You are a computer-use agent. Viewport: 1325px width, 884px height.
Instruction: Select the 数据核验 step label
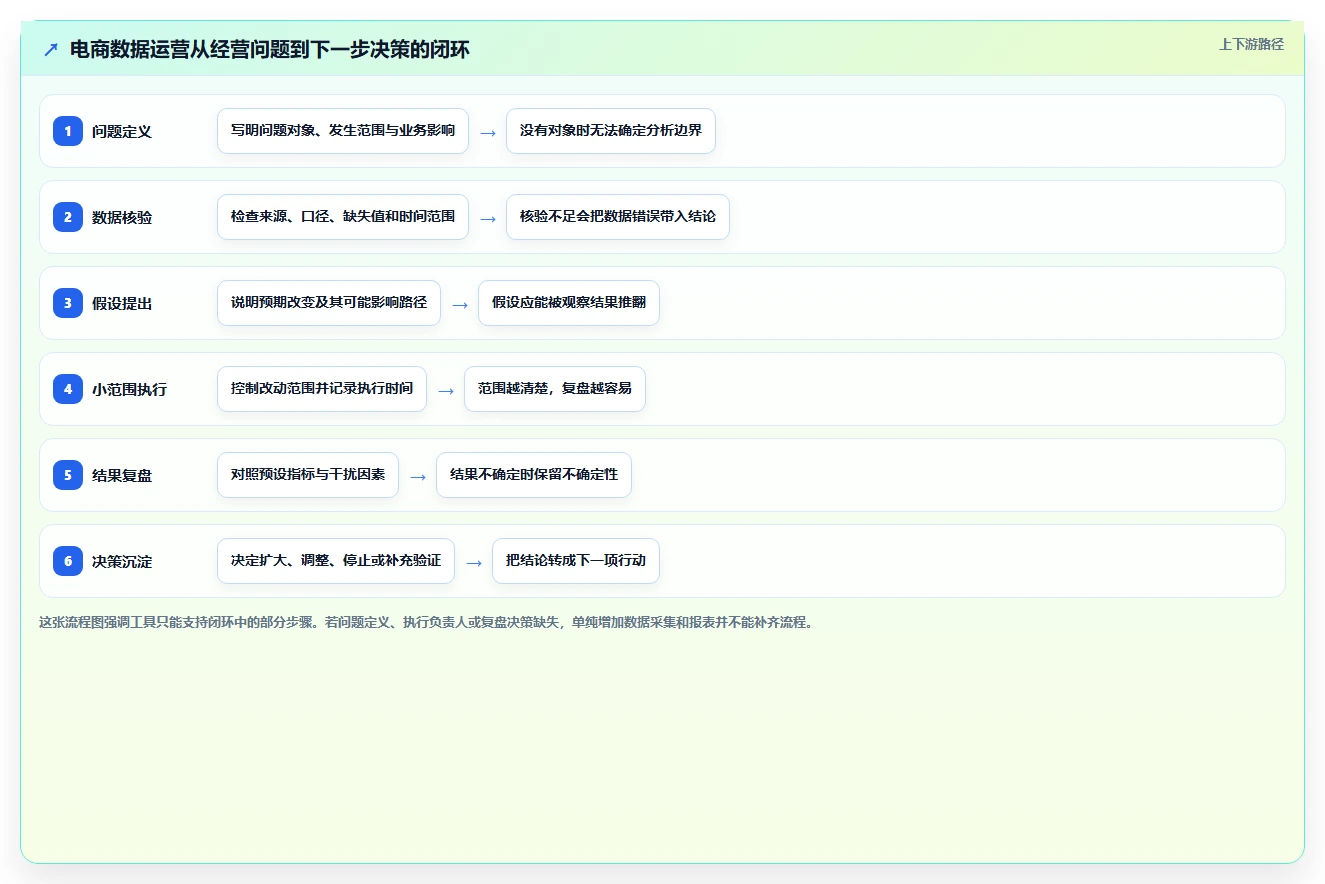122,217
